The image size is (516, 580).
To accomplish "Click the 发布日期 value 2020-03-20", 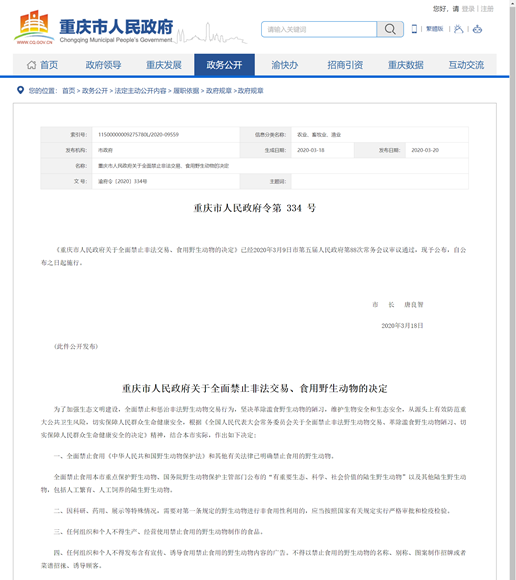I will (x=425, y=150).
